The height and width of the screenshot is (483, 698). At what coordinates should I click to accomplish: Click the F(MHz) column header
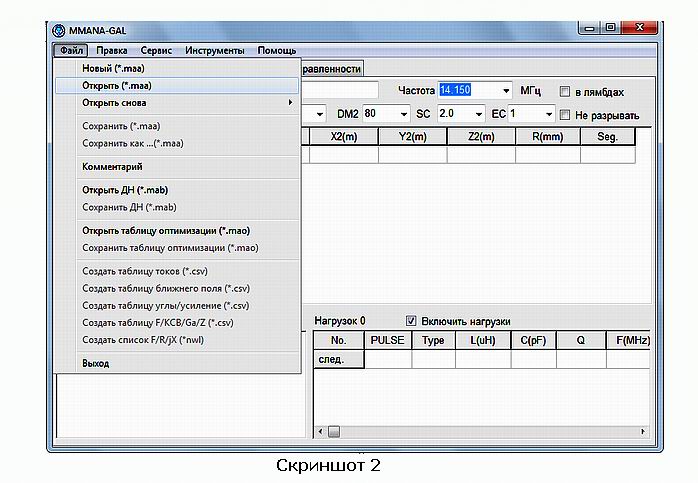pyautogui.click(x=628, y=341)
